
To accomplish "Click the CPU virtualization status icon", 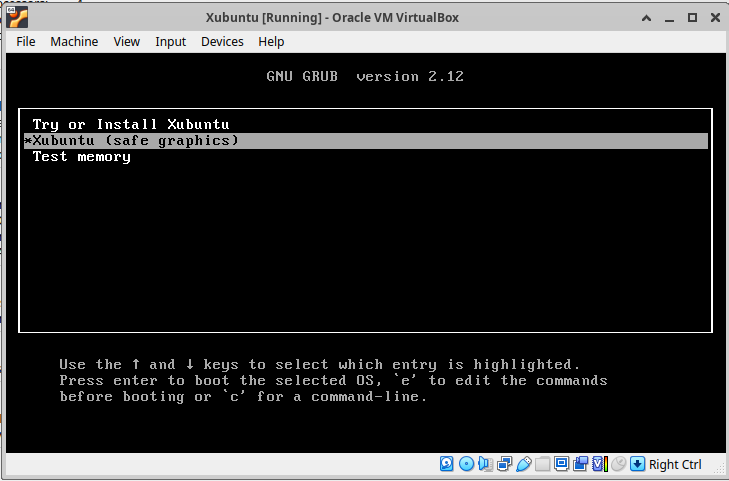I will point(599,464).
